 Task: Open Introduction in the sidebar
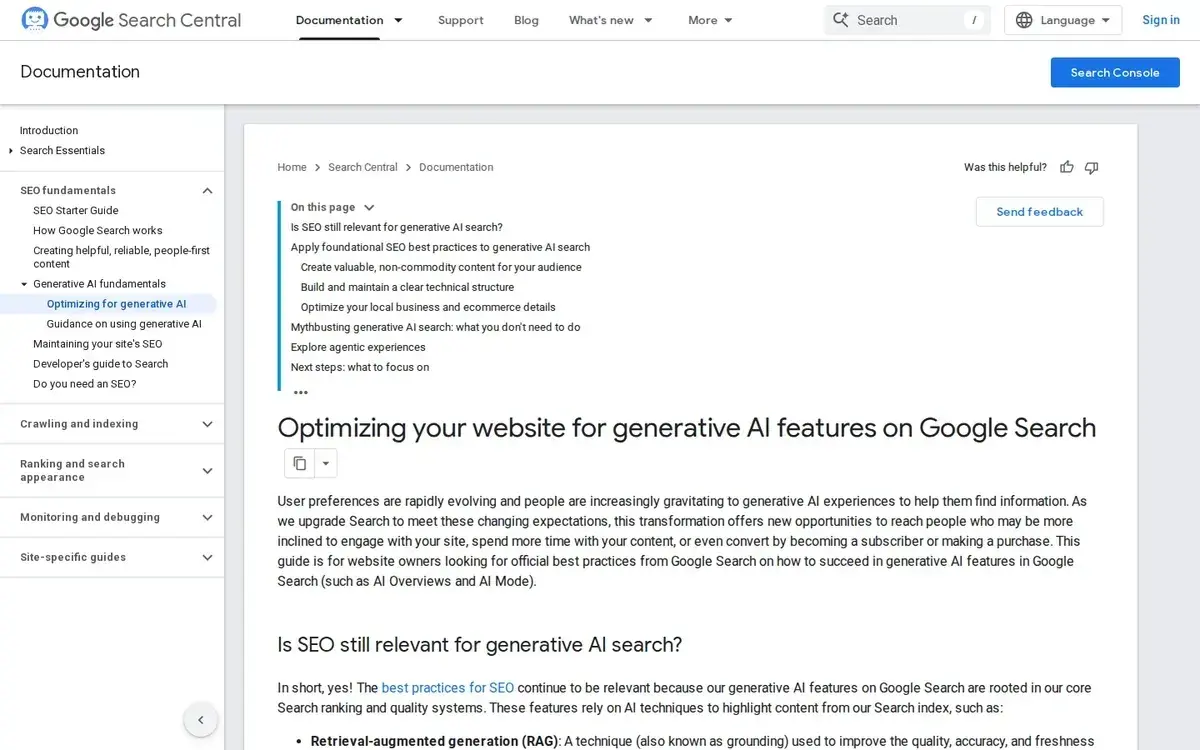(x=49, y=130)
